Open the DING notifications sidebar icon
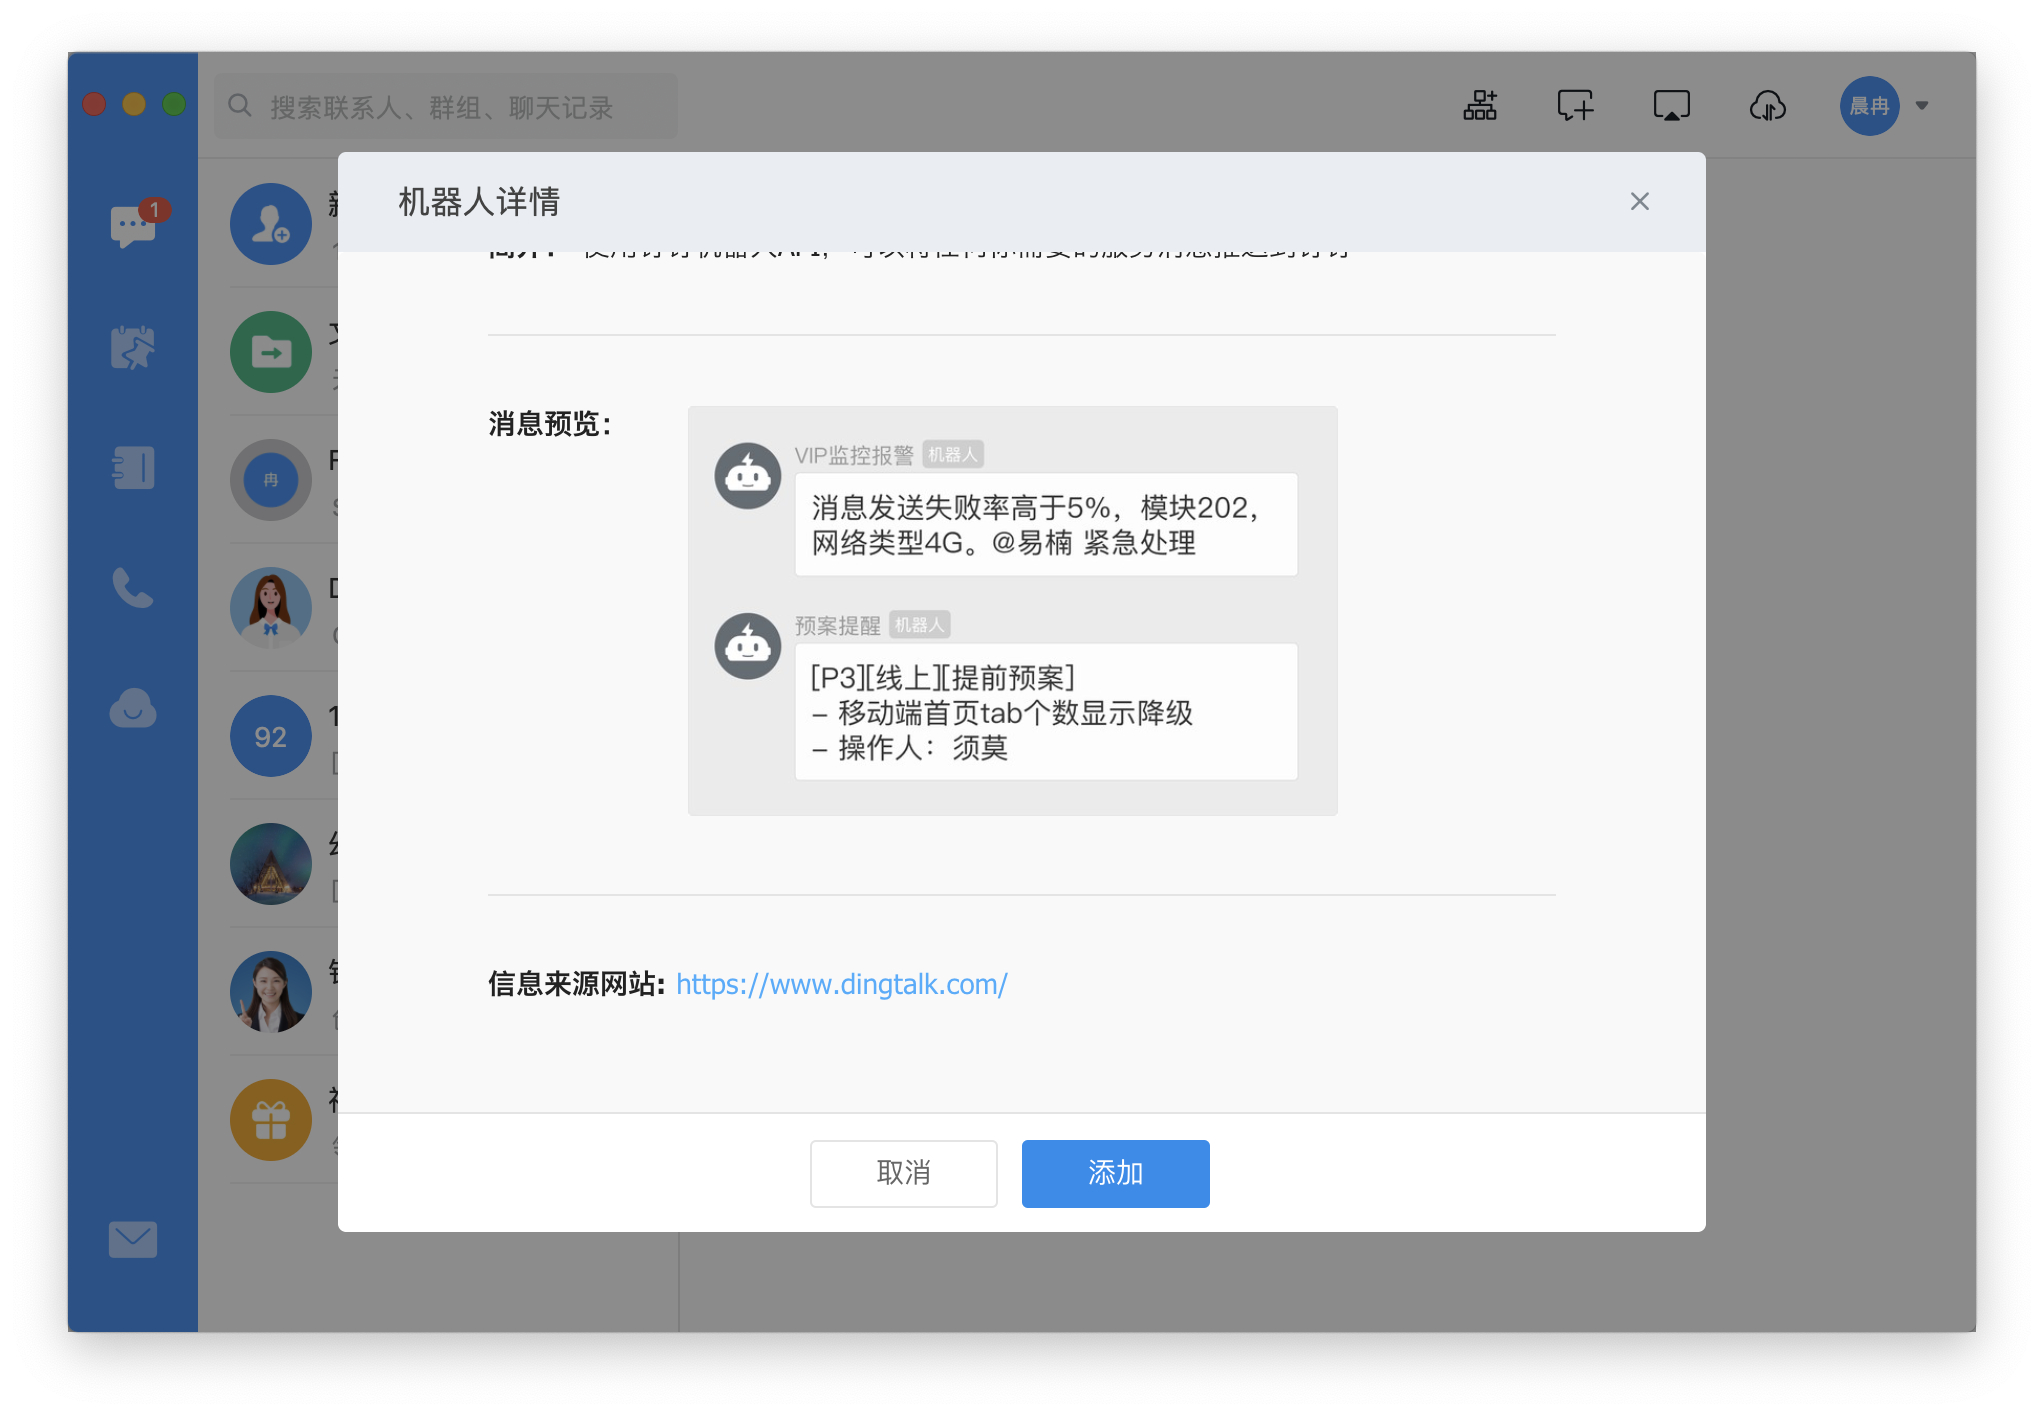2044x1416 pixels. click(x=133, y=347)
